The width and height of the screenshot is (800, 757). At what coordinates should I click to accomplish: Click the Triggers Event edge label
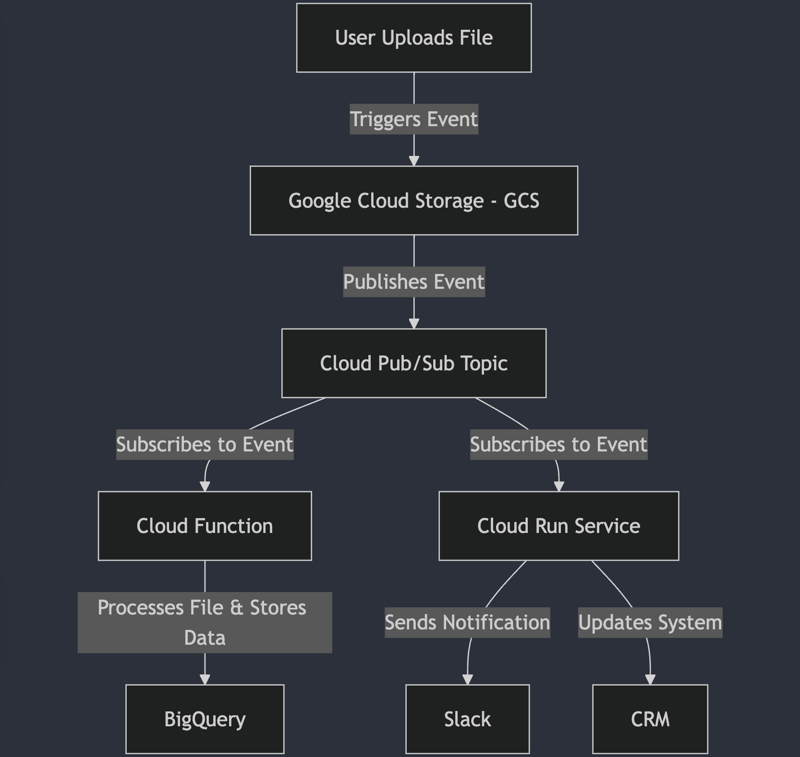click(x=414, y=119)
